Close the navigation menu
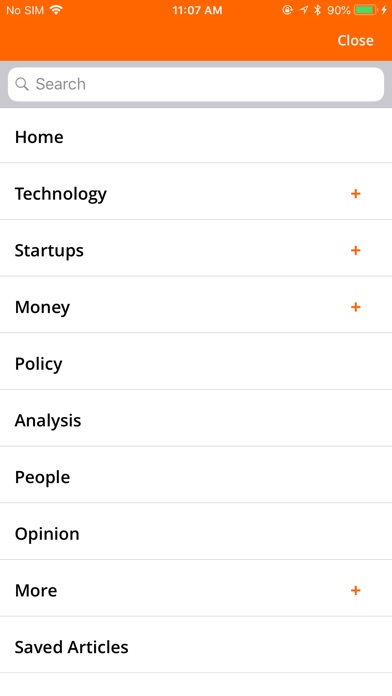This screenshot has width=392, height=696. pyautogui.click(x=355, y=40)
